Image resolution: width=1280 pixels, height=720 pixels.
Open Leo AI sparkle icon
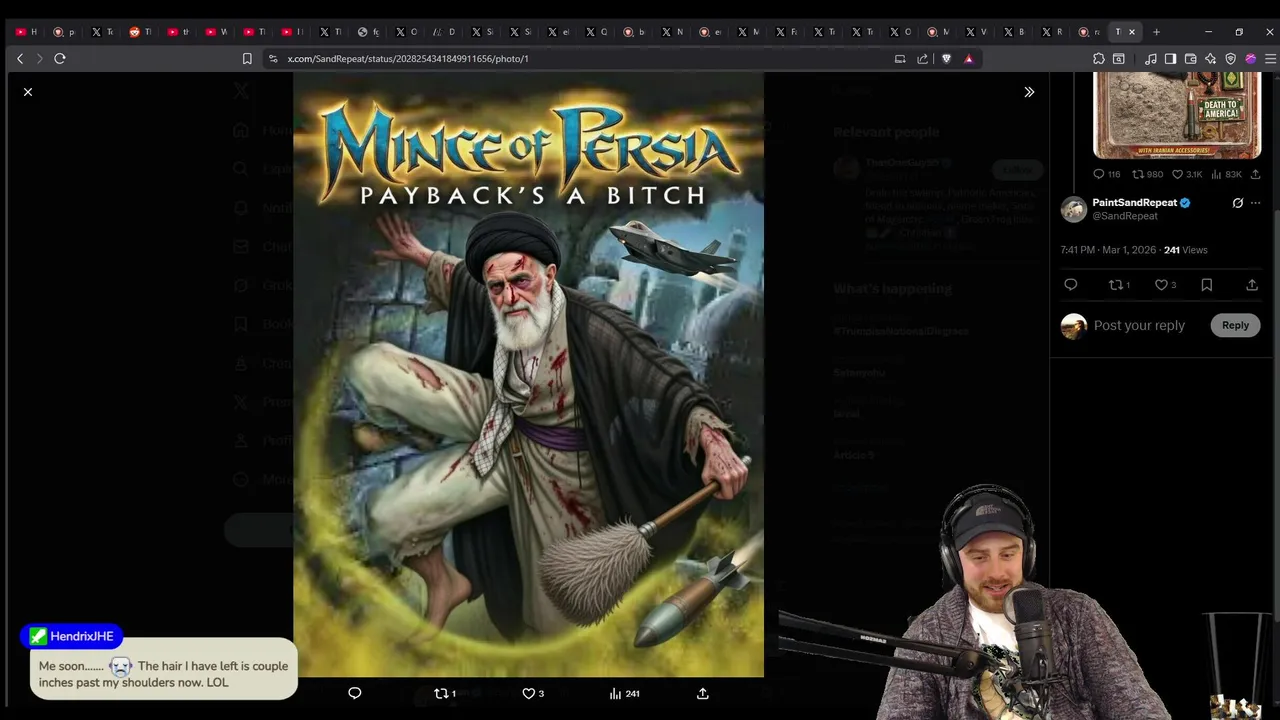tap(1210, 59)
